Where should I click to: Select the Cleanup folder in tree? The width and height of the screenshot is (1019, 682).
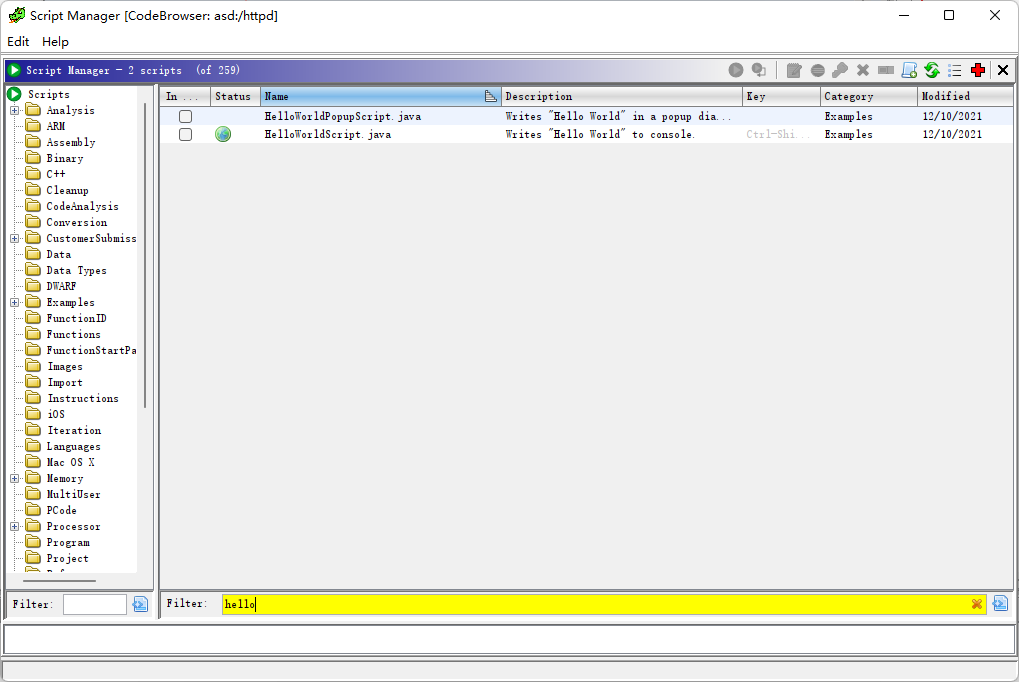pyautogui.click(x=68, y=190)
